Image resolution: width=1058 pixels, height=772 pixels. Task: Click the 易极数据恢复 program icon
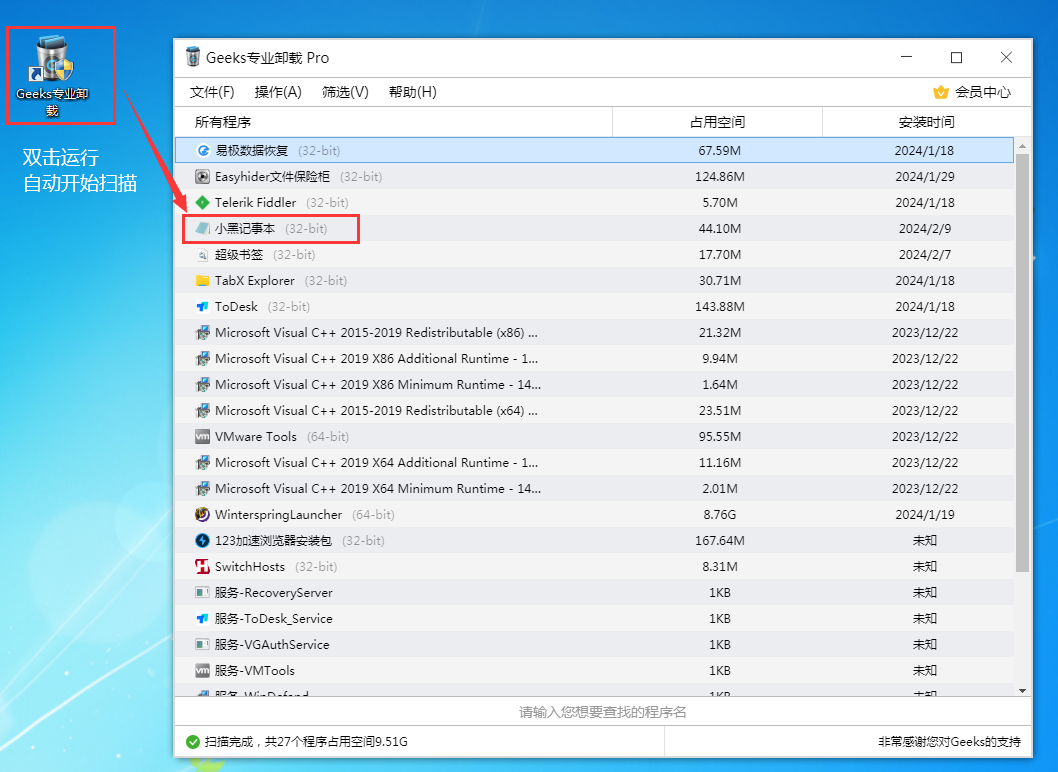203,150
